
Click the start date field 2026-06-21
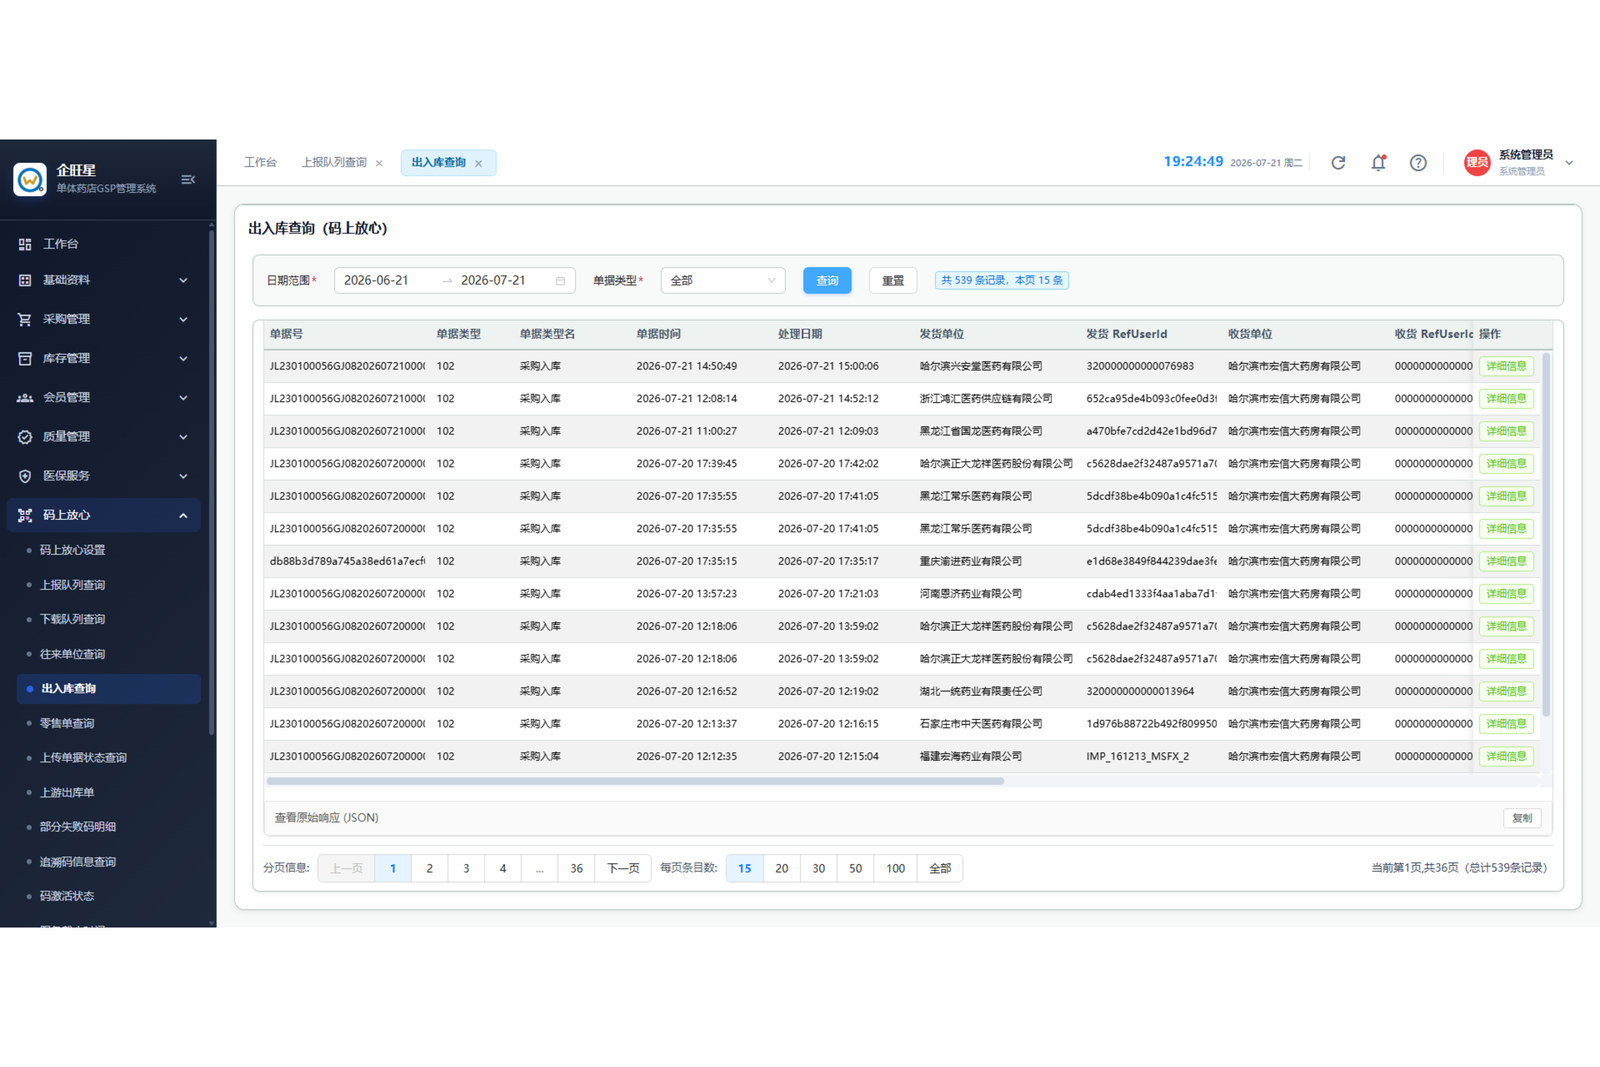pos(376,281)
